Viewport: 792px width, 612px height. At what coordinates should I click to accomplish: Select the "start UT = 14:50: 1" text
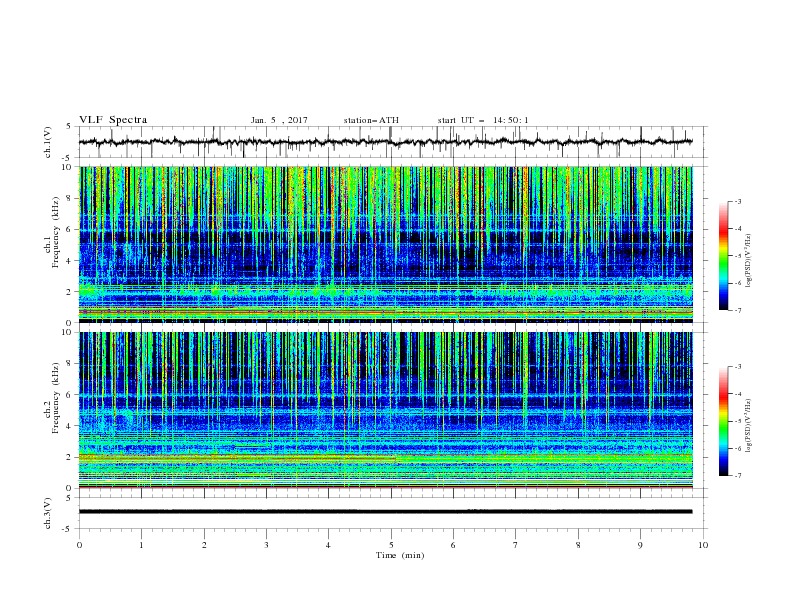(483, 120)
